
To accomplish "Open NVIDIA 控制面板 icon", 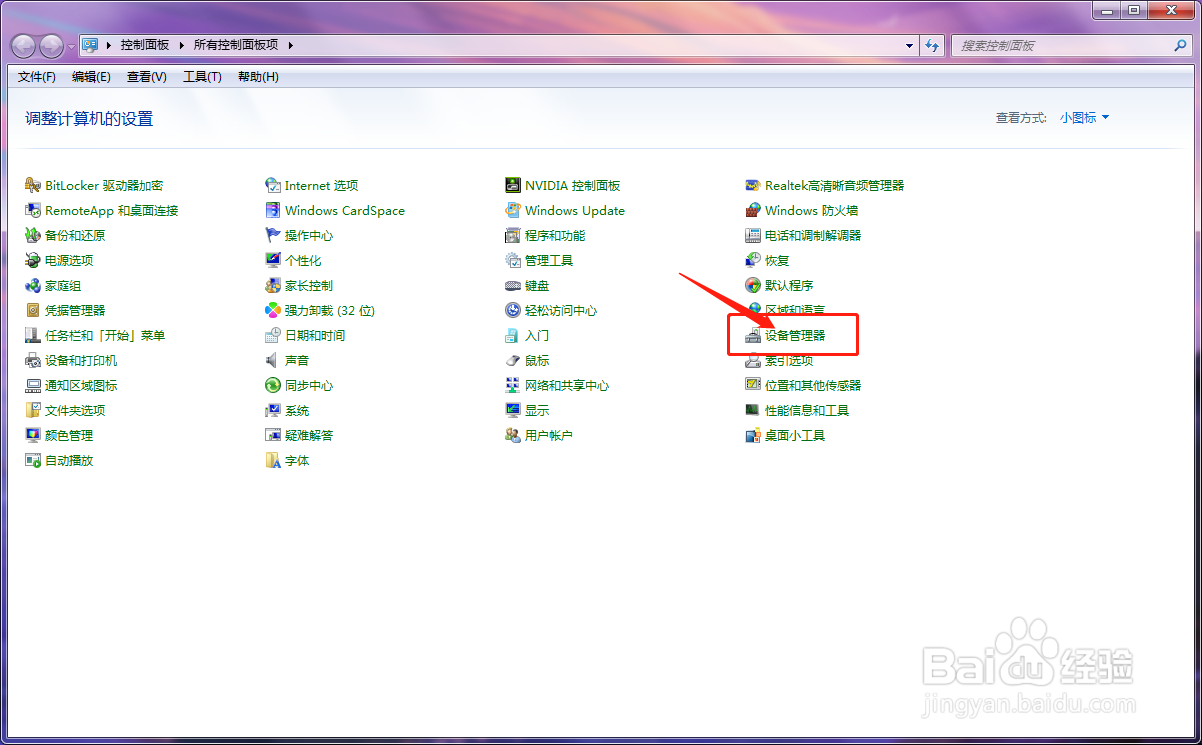I will click(513, 185).
